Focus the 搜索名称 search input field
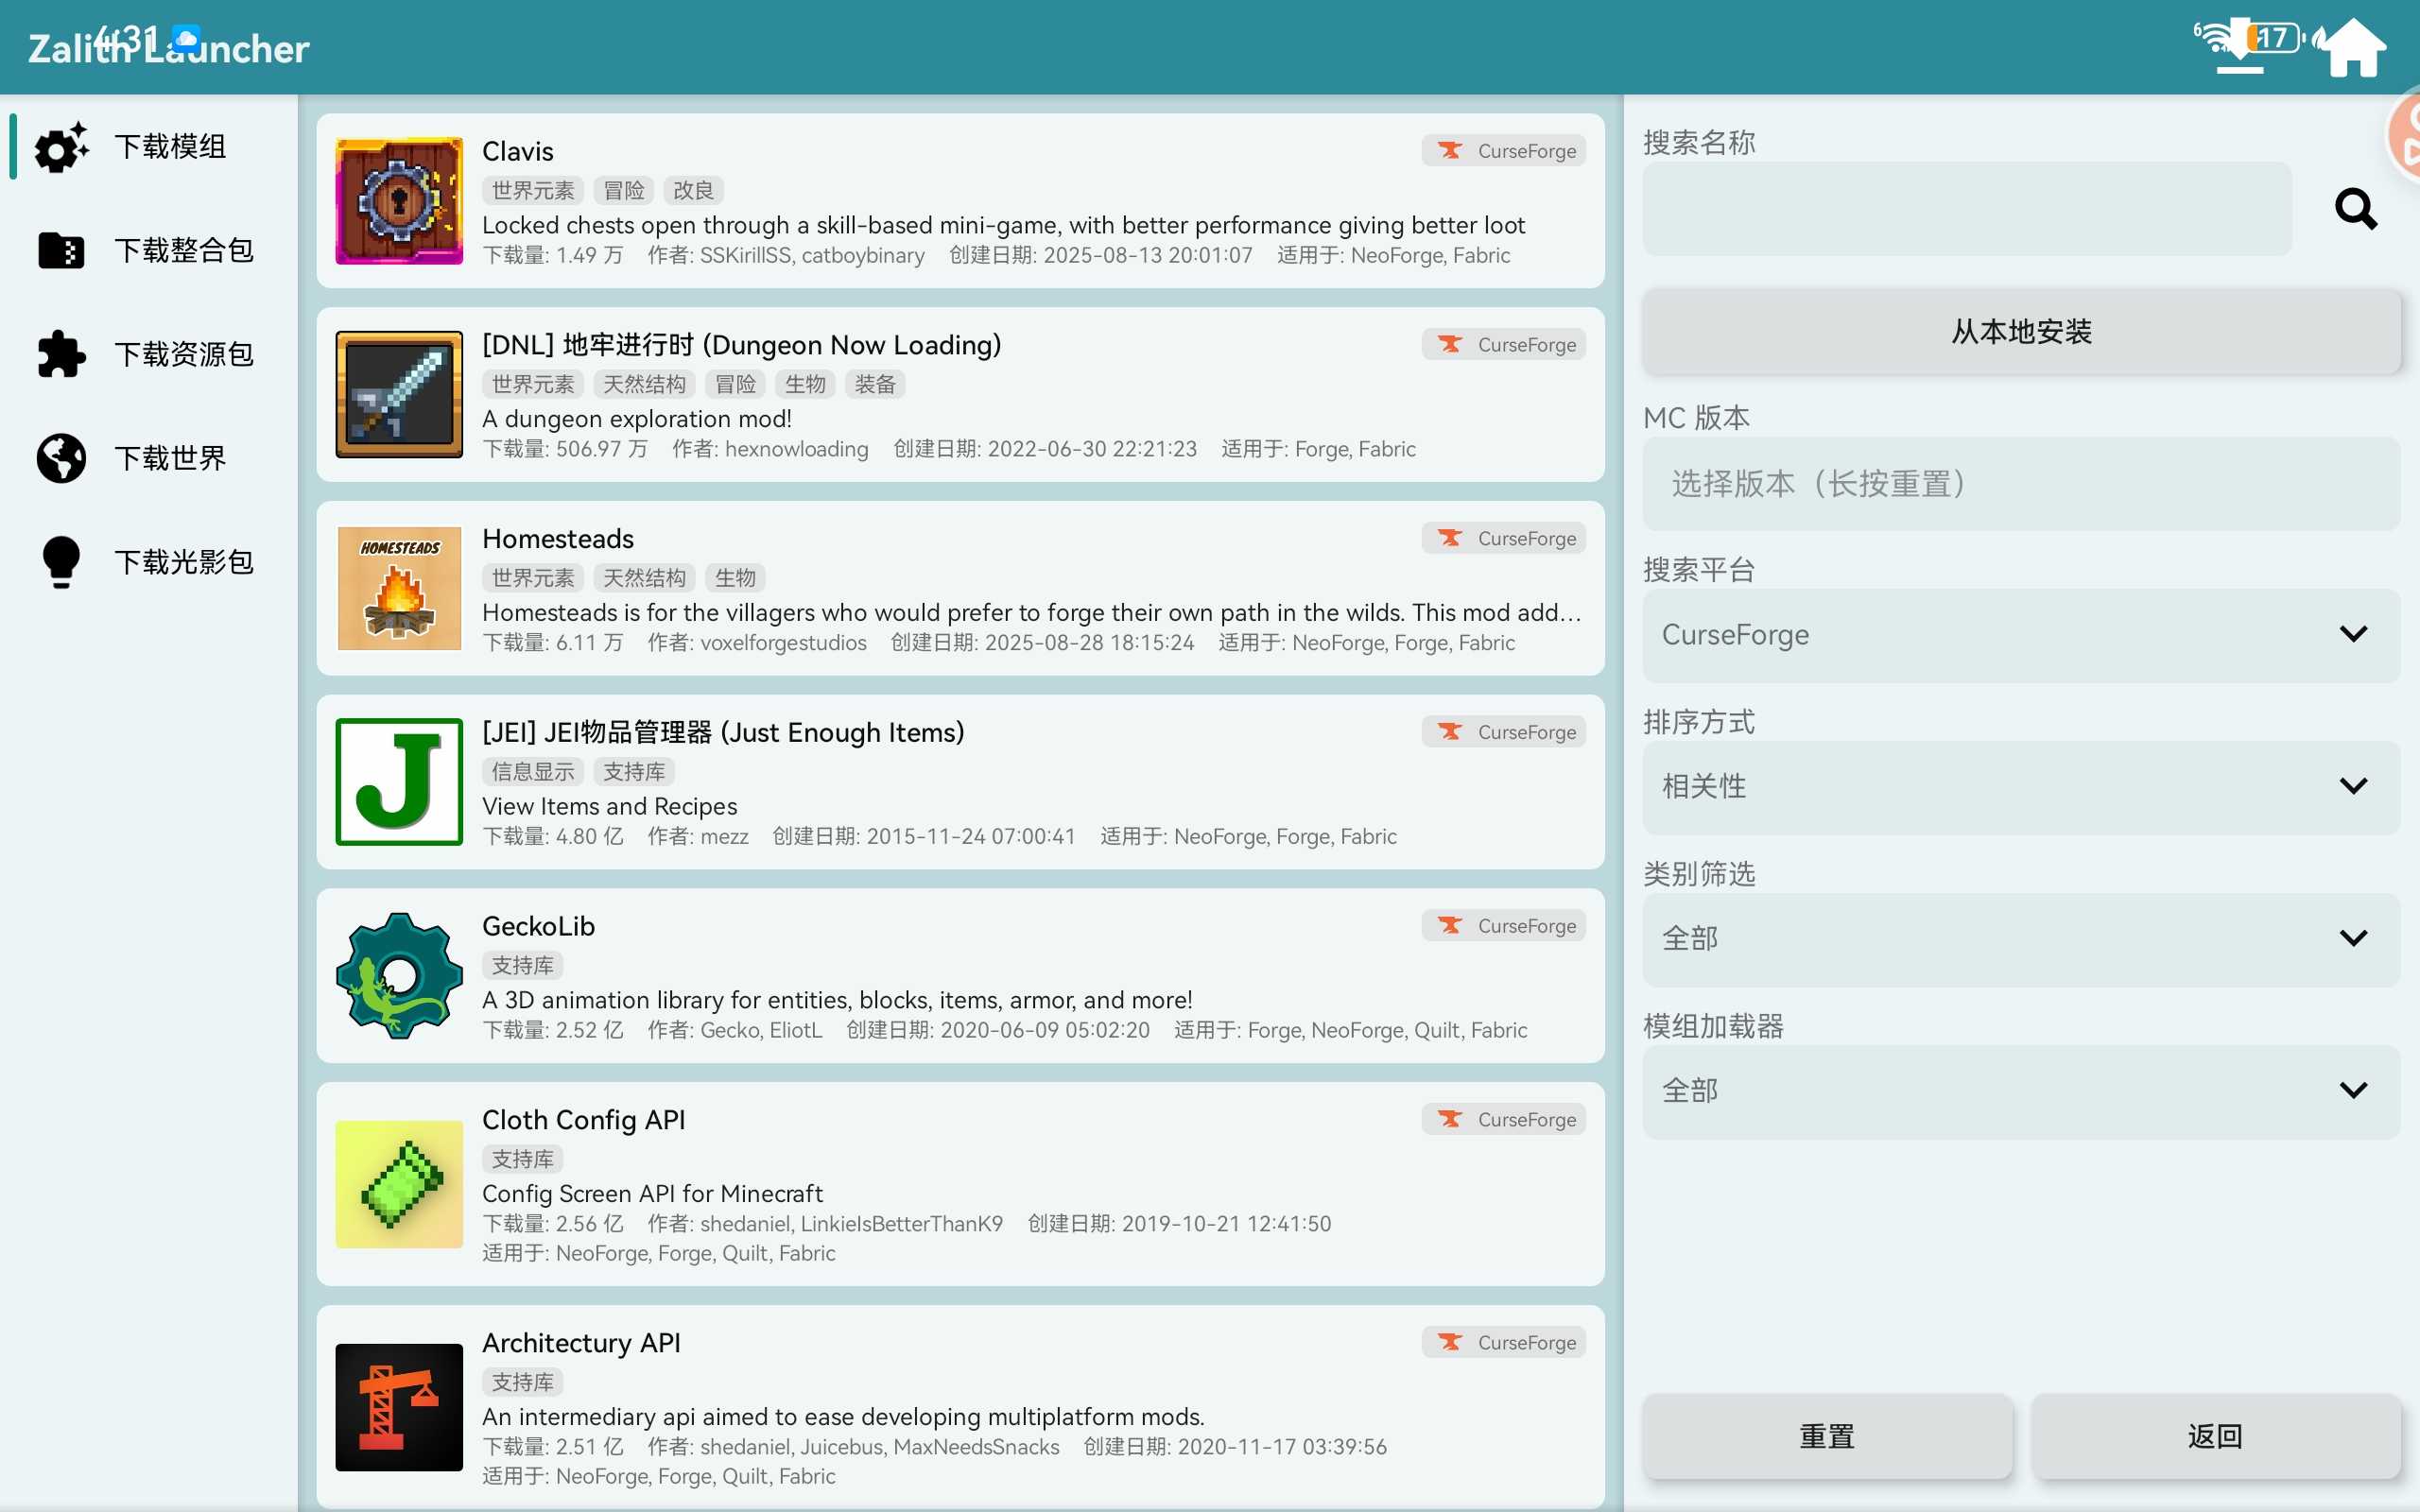The height and width of the screenshot is (1512, 2420). coord(1967,209)
